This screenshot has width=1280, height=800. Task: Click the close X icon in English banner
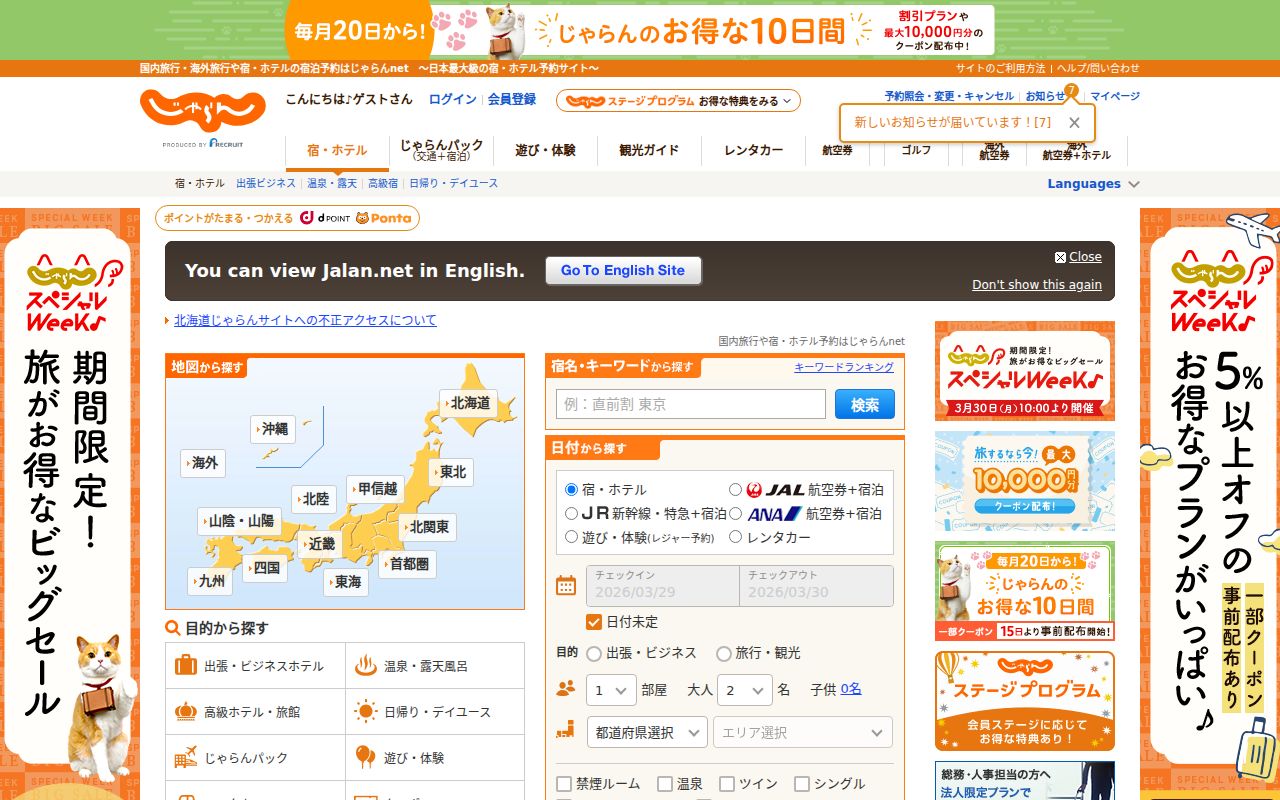[x=1060, y=257]
